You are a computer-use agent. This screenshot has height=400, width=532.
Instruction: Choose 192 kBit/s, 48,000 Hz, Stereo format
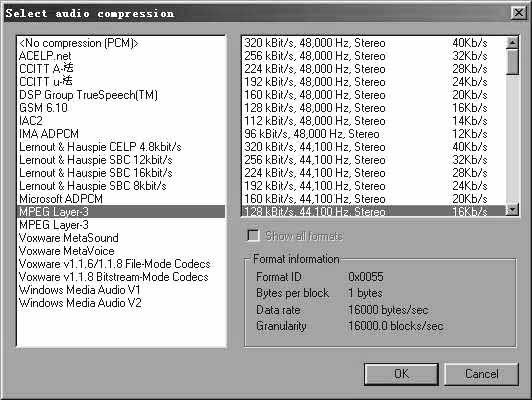374,82
